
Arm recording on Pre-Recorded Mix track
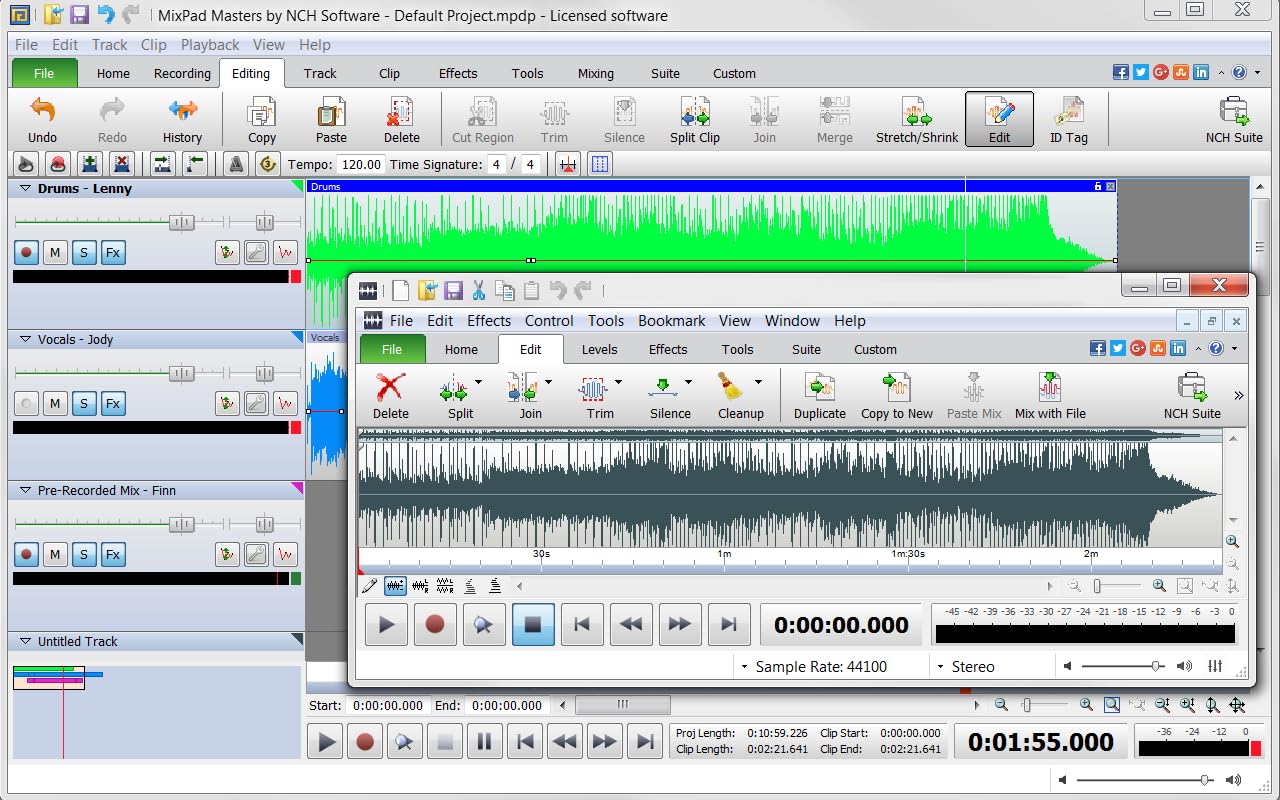[26, 554]
